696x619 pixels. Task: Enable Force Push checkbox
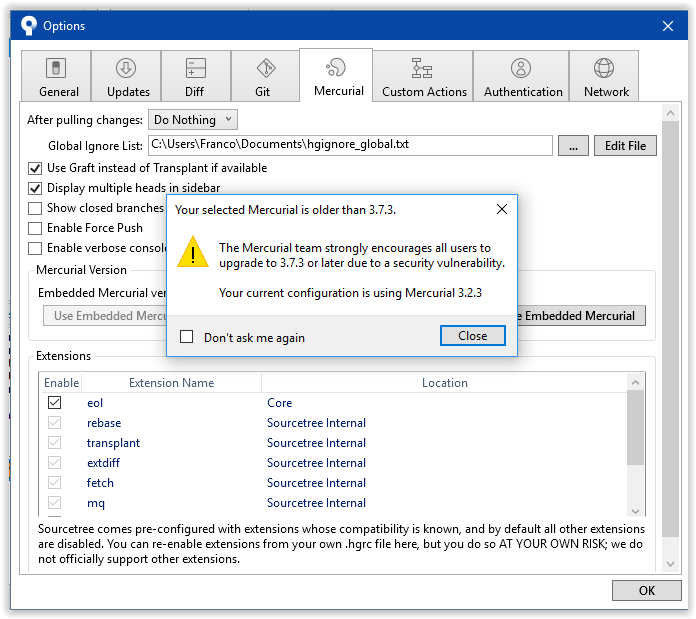(35, 228)
